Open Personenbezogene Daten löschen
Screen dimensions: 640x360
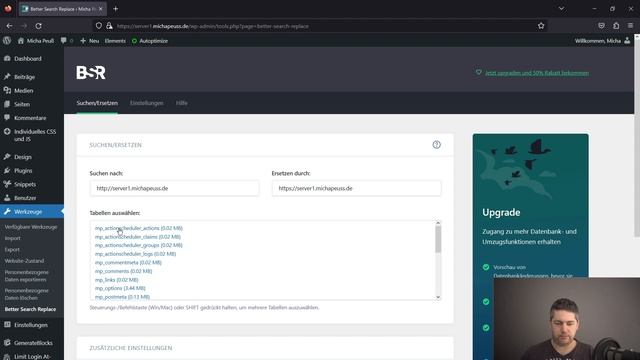[27, 294]
